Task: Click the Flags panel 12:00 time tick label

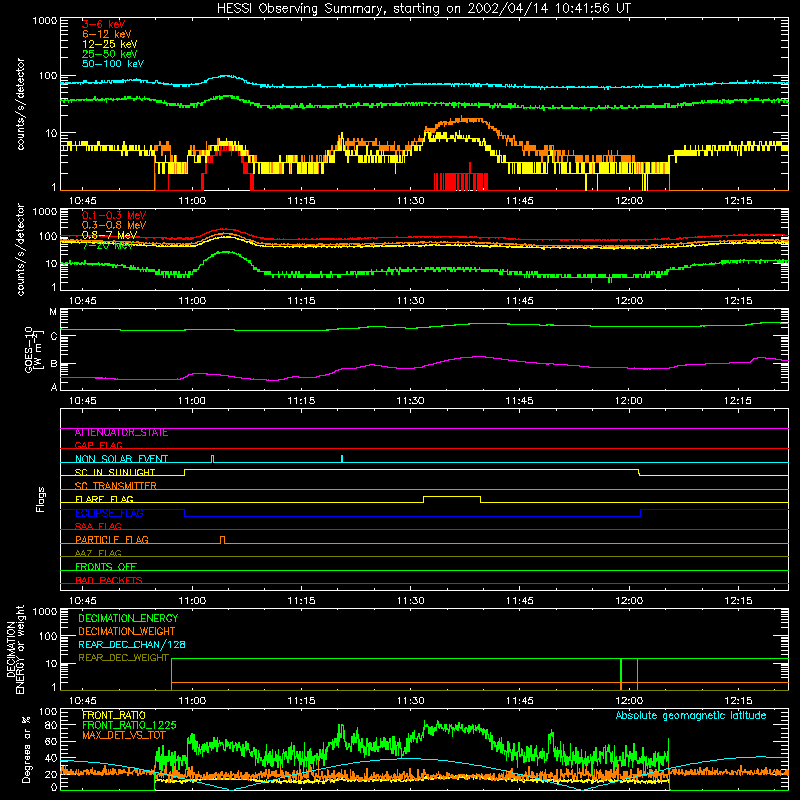Action: point(629,601)
